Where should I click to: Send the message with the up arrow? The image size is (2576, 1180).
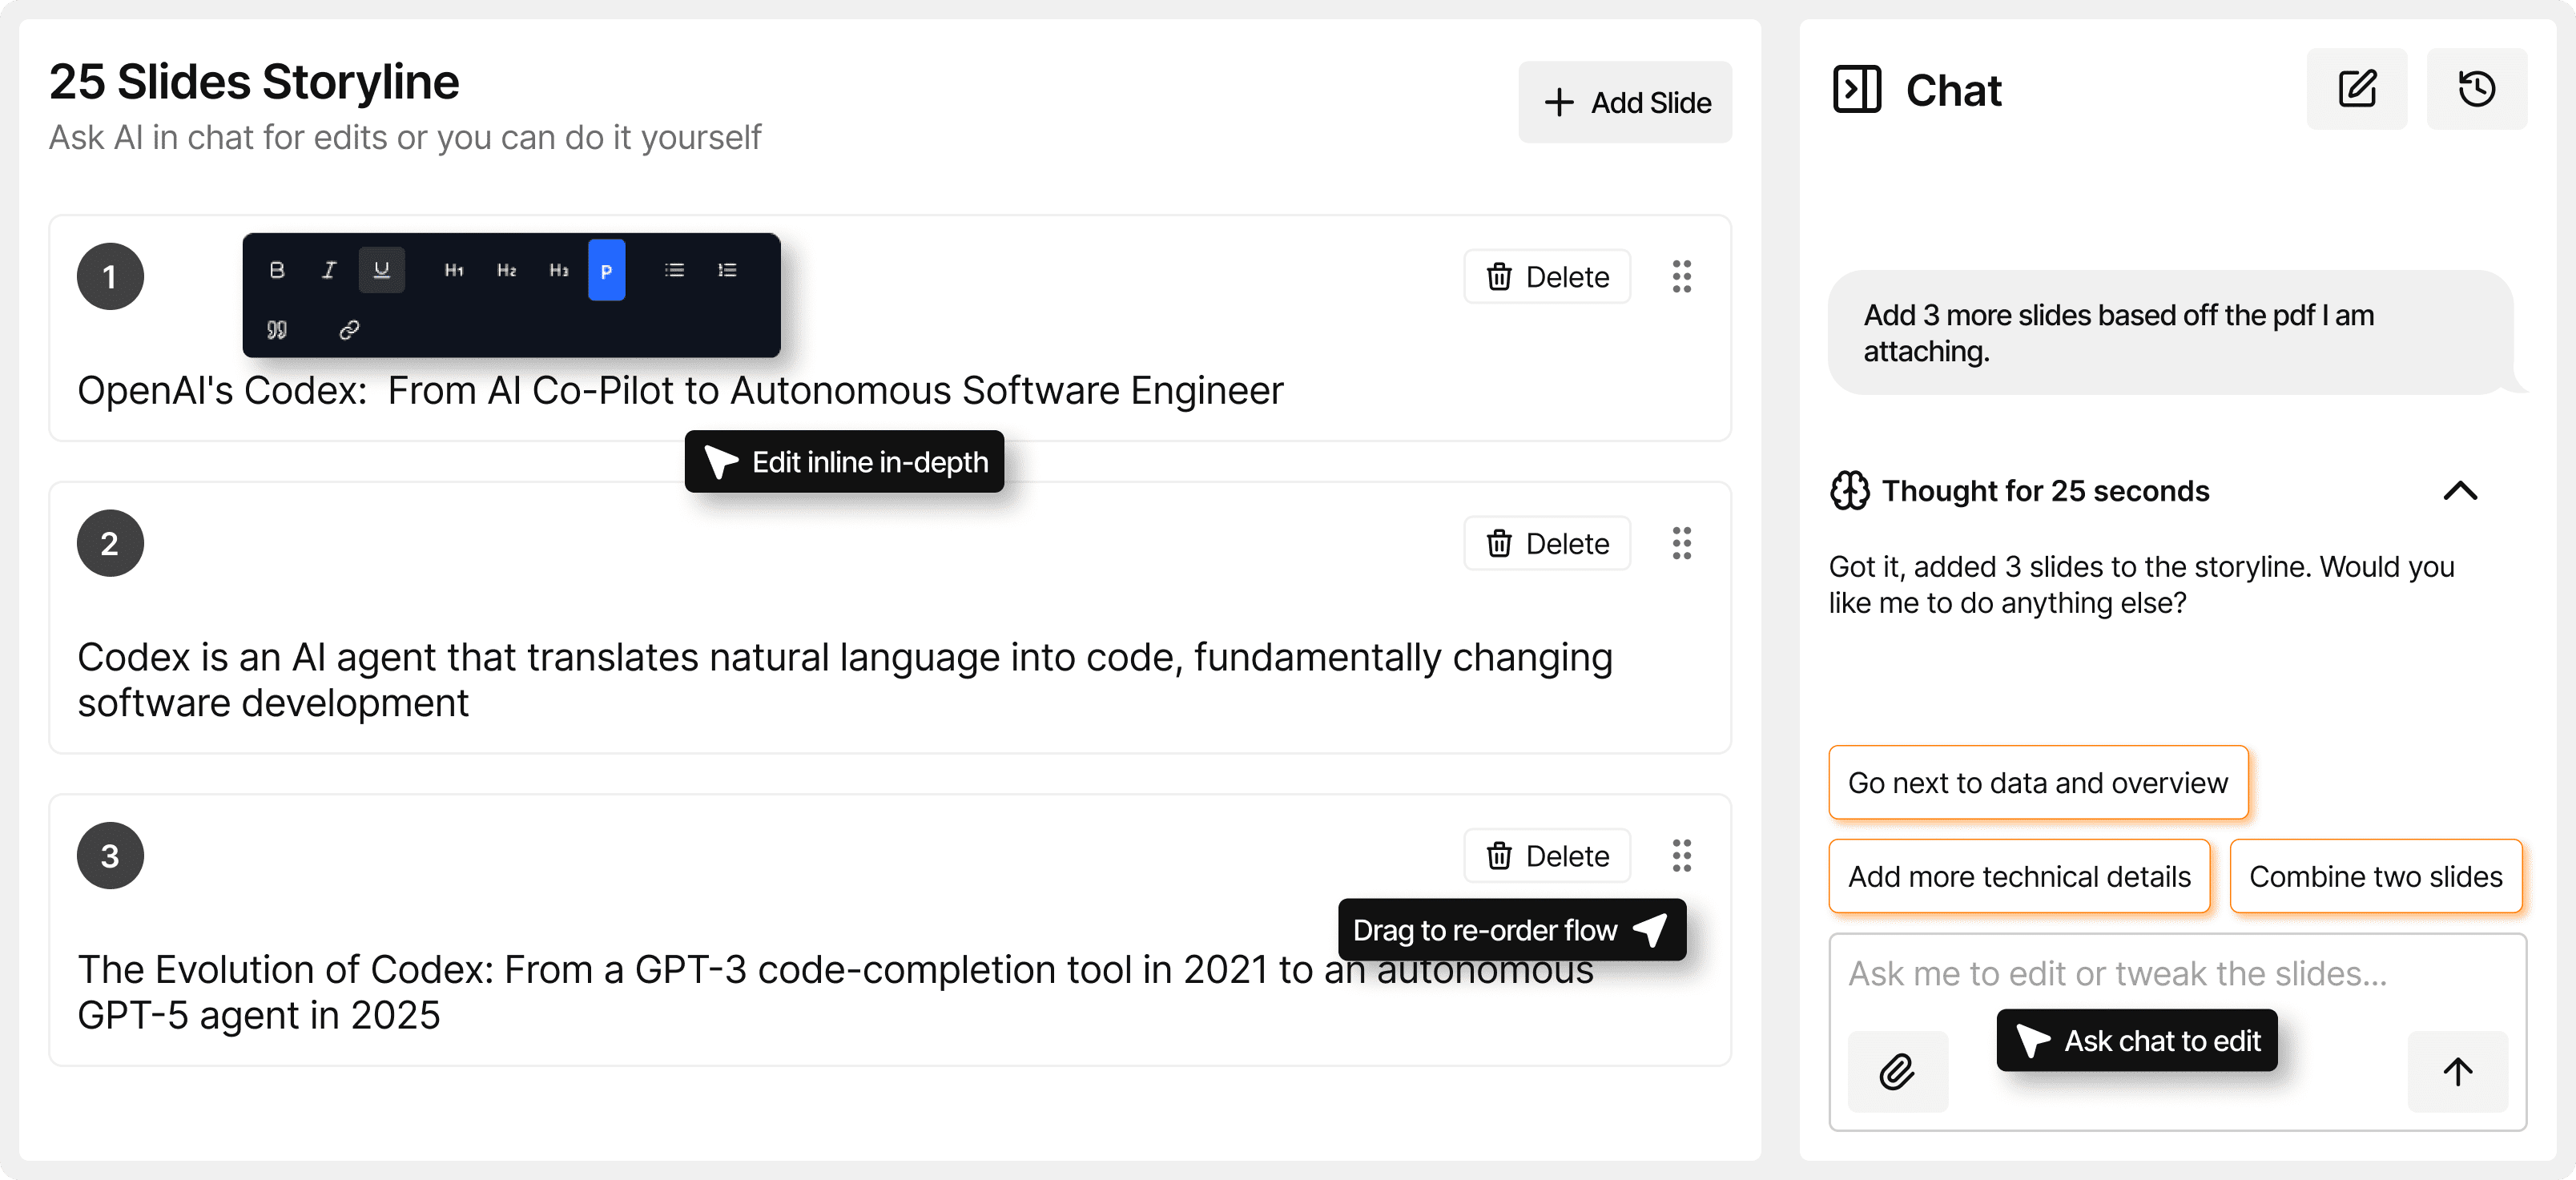click(2457, 1071)
